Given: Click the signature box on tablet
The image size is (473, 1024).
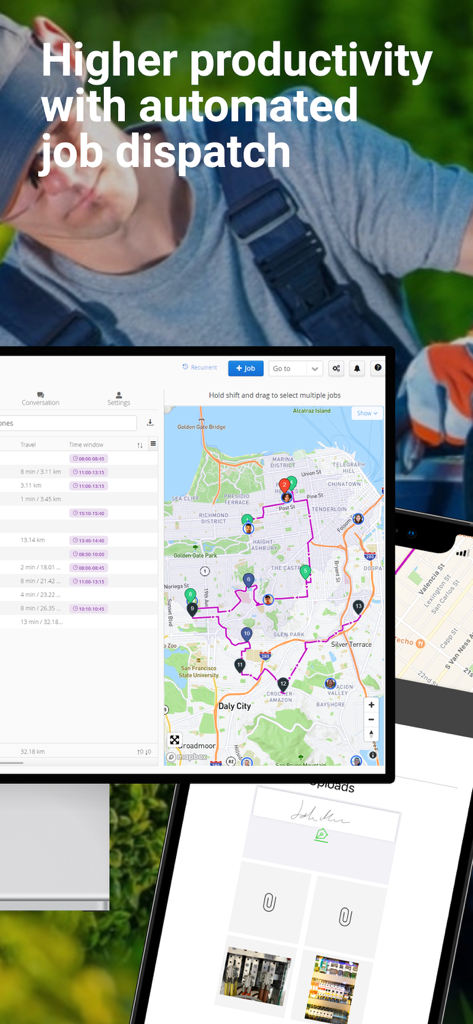Looking at the screenshot, I should pyautogui.click(x=325, y=816).
